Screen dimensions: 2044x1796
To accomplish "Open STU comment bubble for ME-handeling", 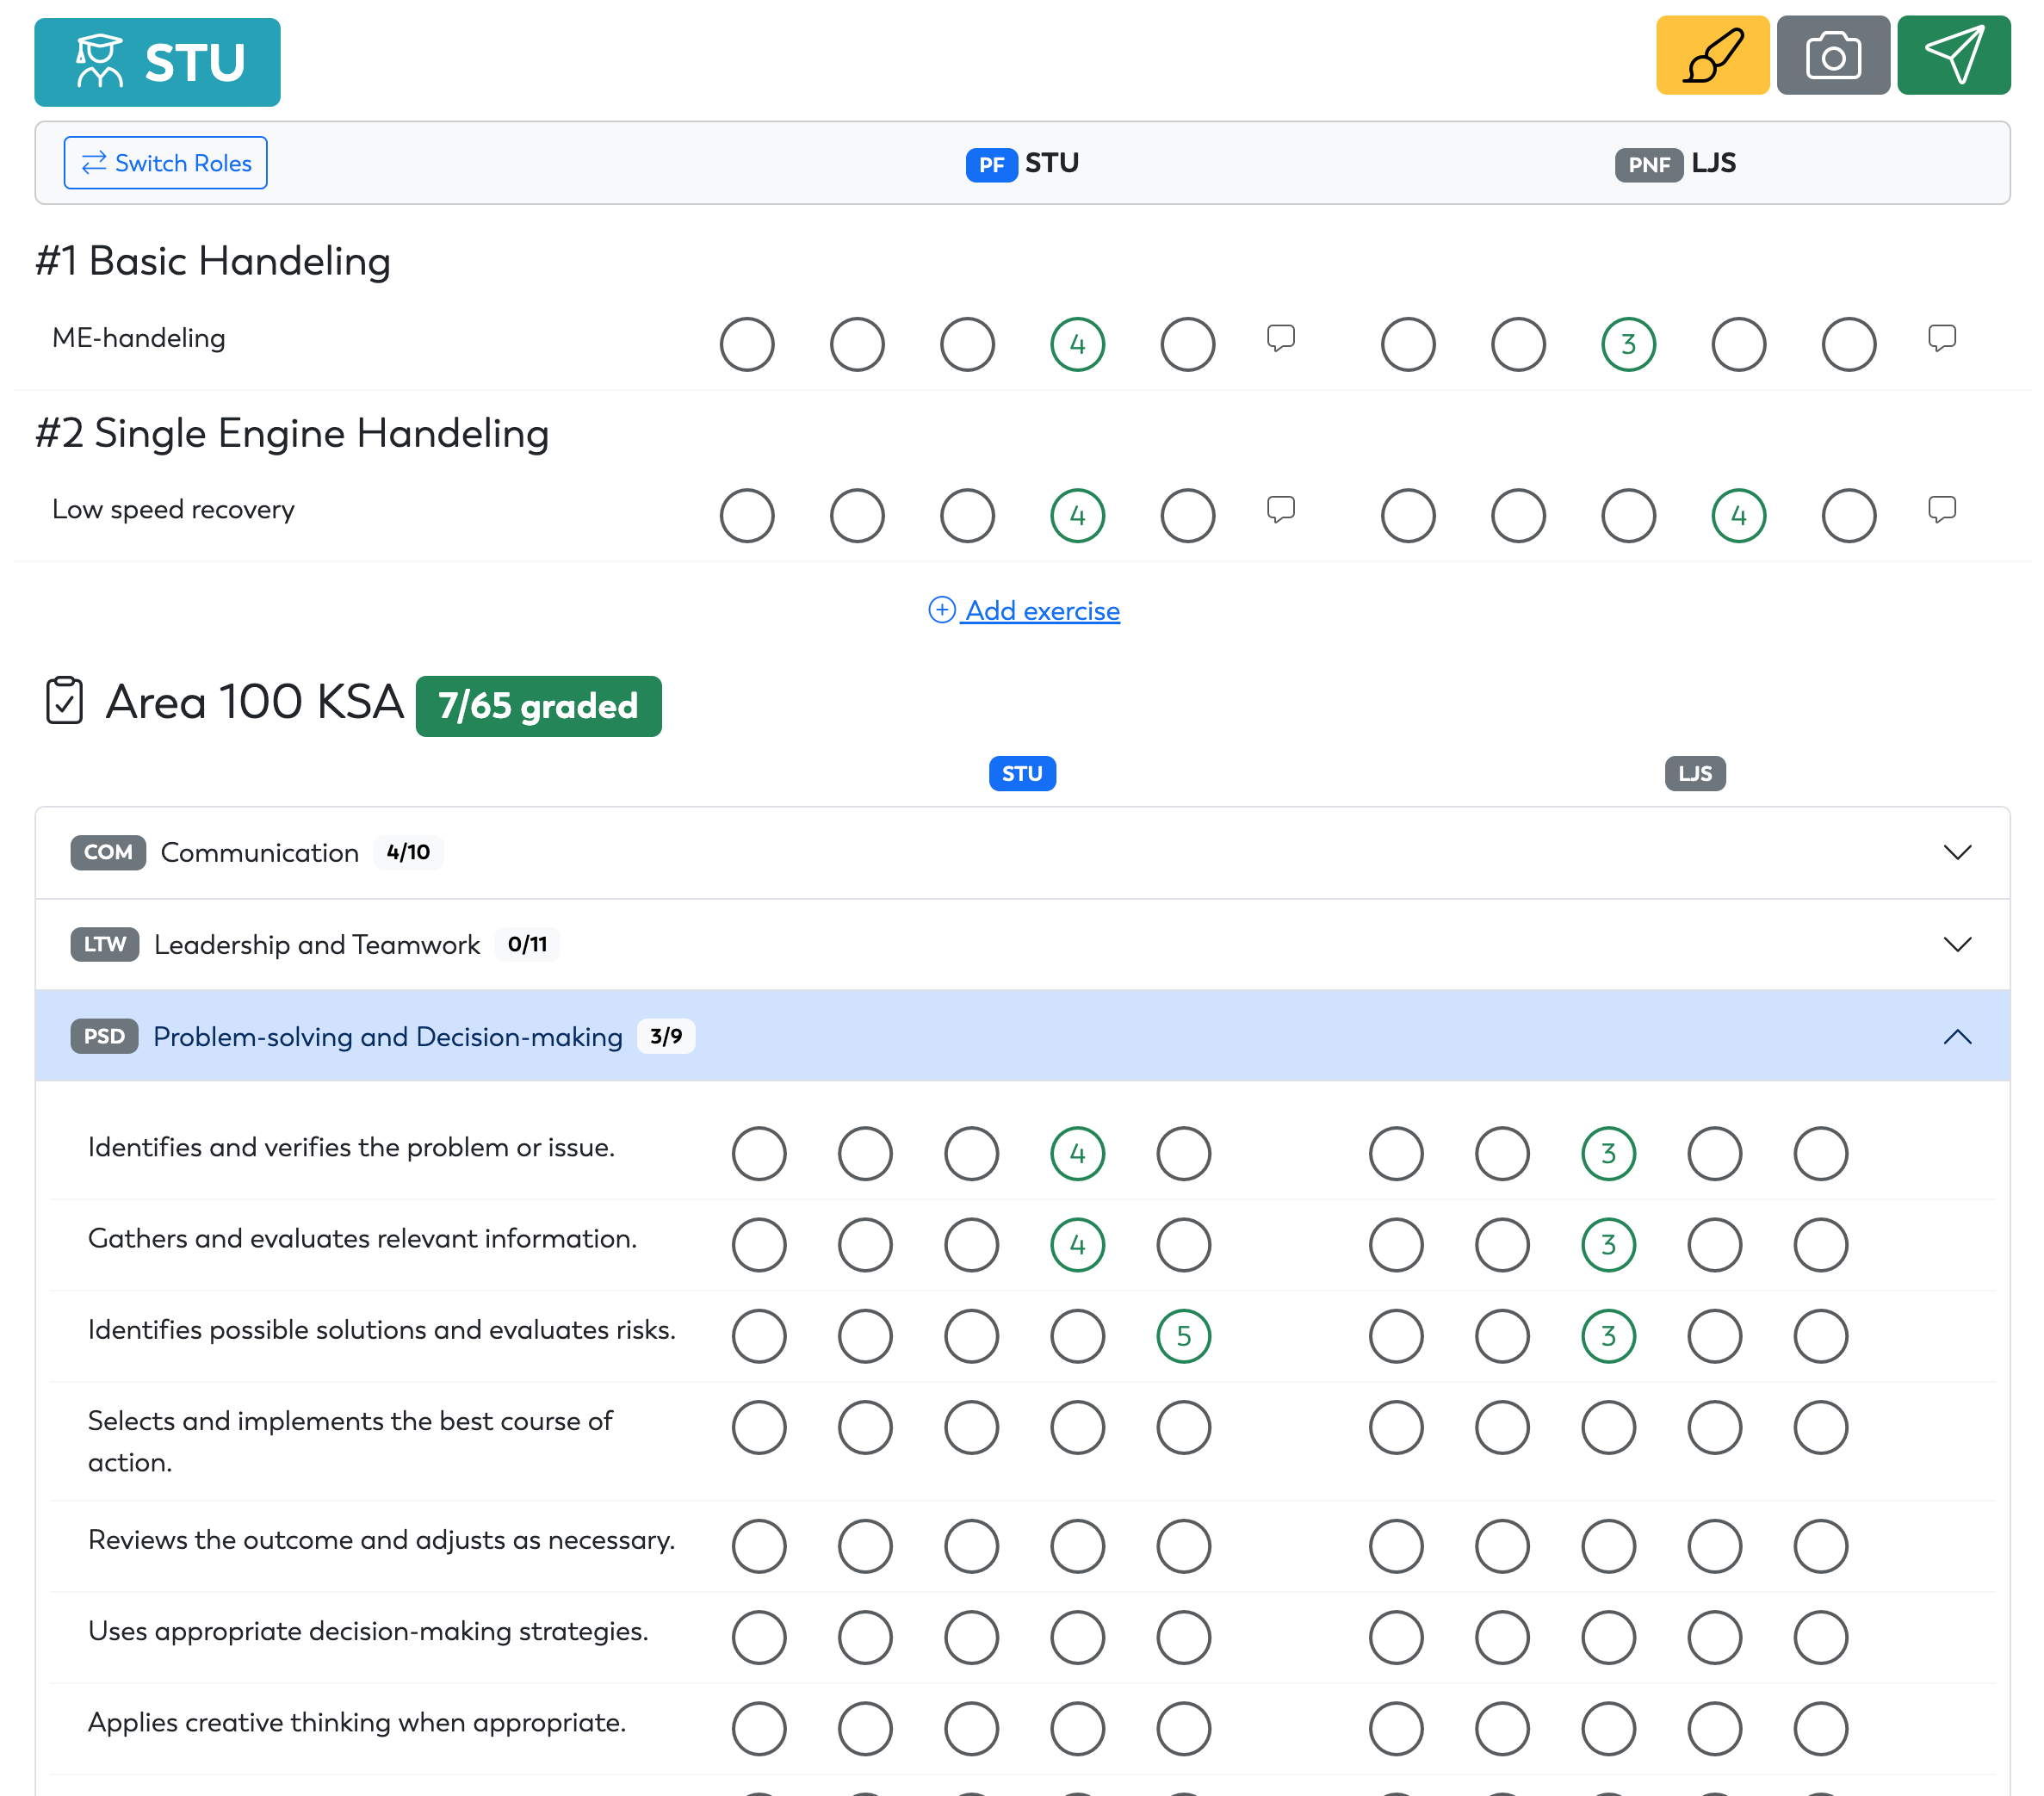I will tap(1281, 338).
